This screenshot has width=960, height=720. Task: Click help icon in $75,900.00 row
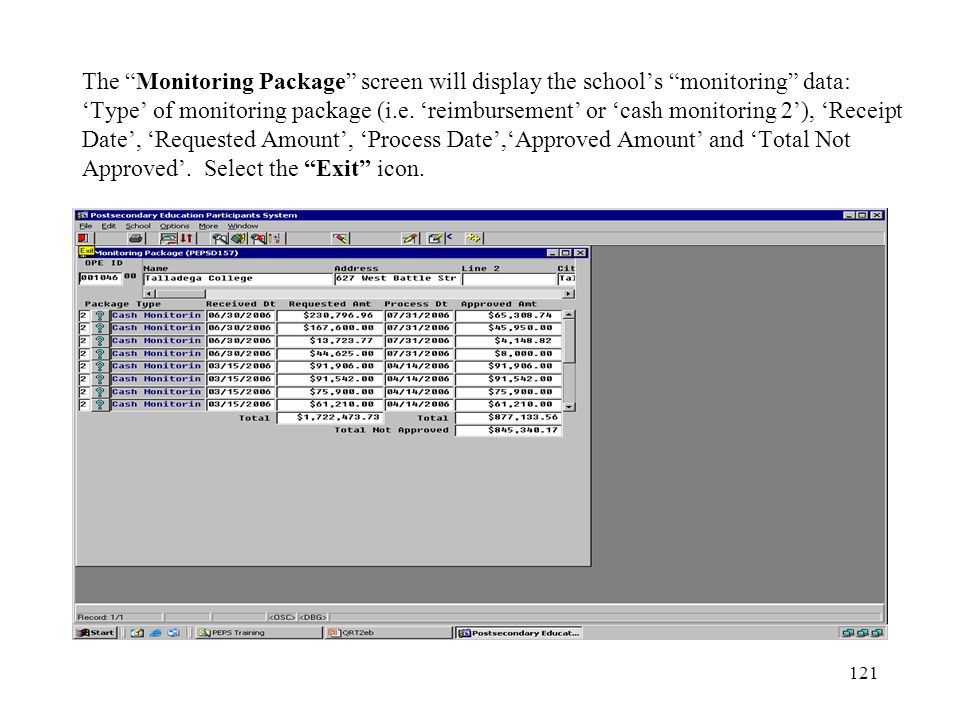[100, 392]
